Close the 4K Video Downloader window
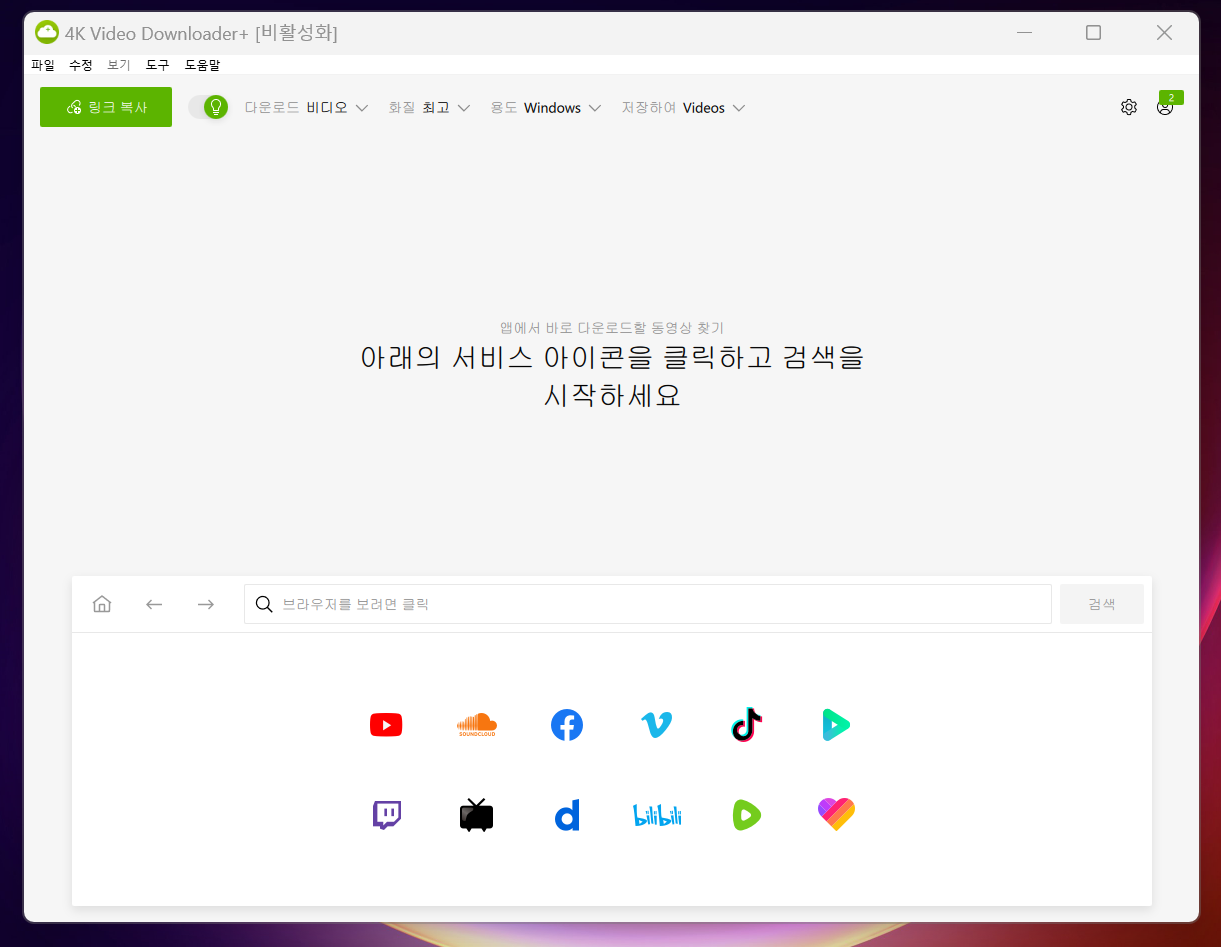Screen dimensions: 1221x947 pos(1164,33)
